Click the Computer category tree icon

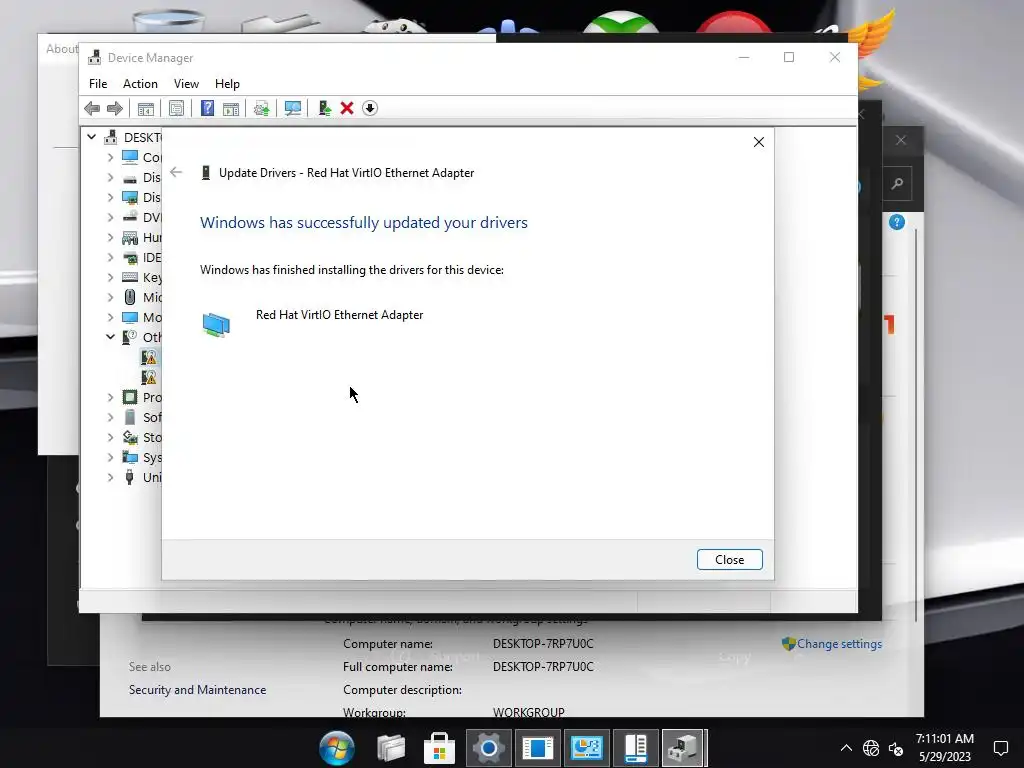click(130, 157)
